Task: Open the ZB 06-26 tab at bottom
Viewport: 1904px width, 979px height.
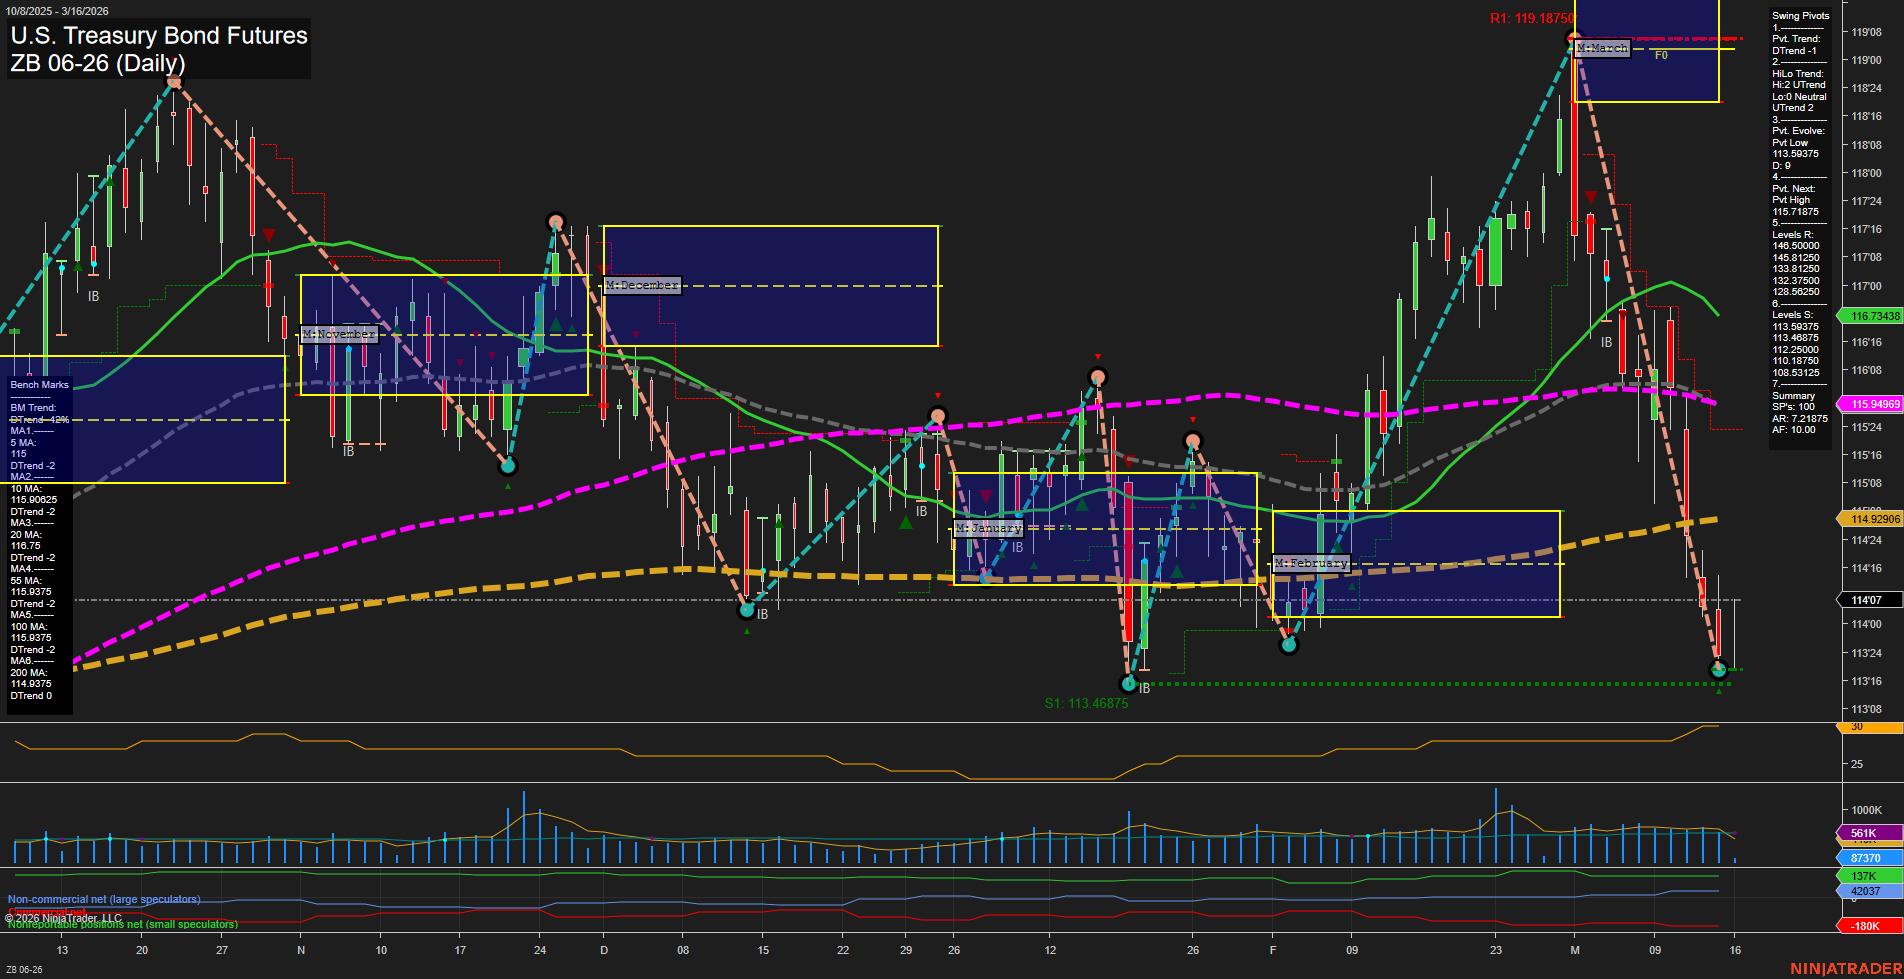Action: click(x=25, y=970)
